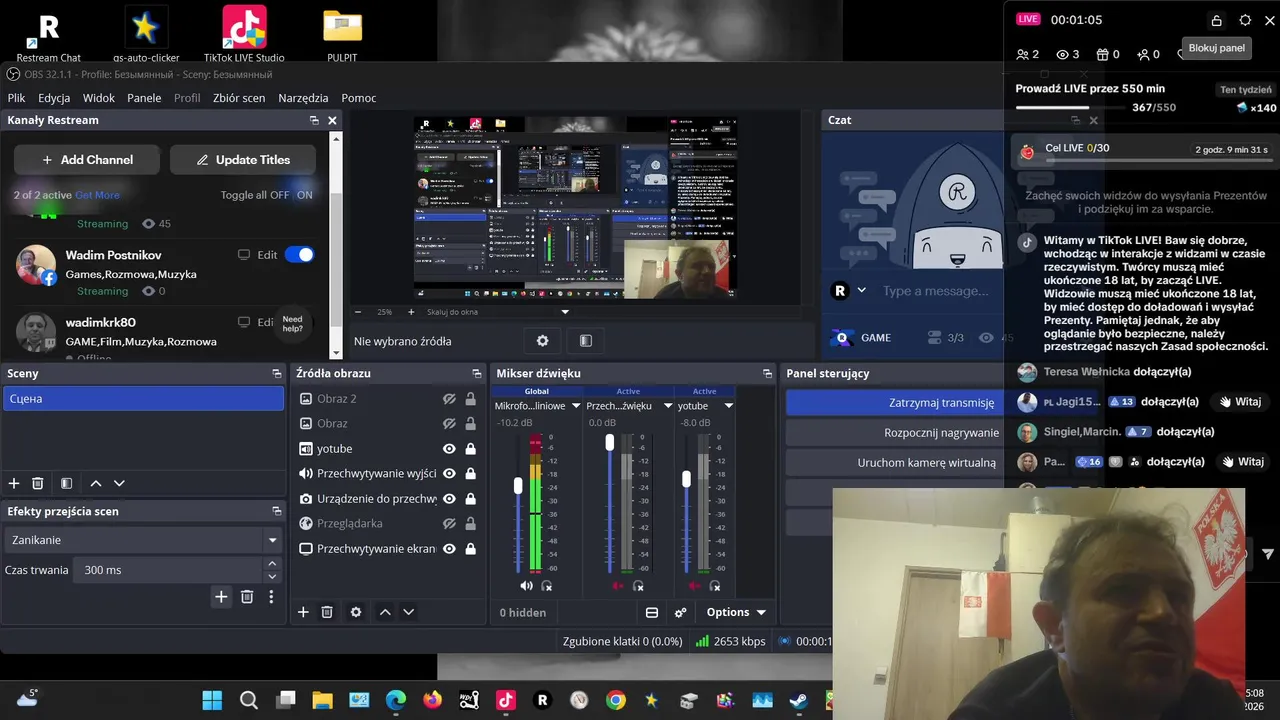Expand yotube mixer channel dropdown

click(x=728, y=406)
